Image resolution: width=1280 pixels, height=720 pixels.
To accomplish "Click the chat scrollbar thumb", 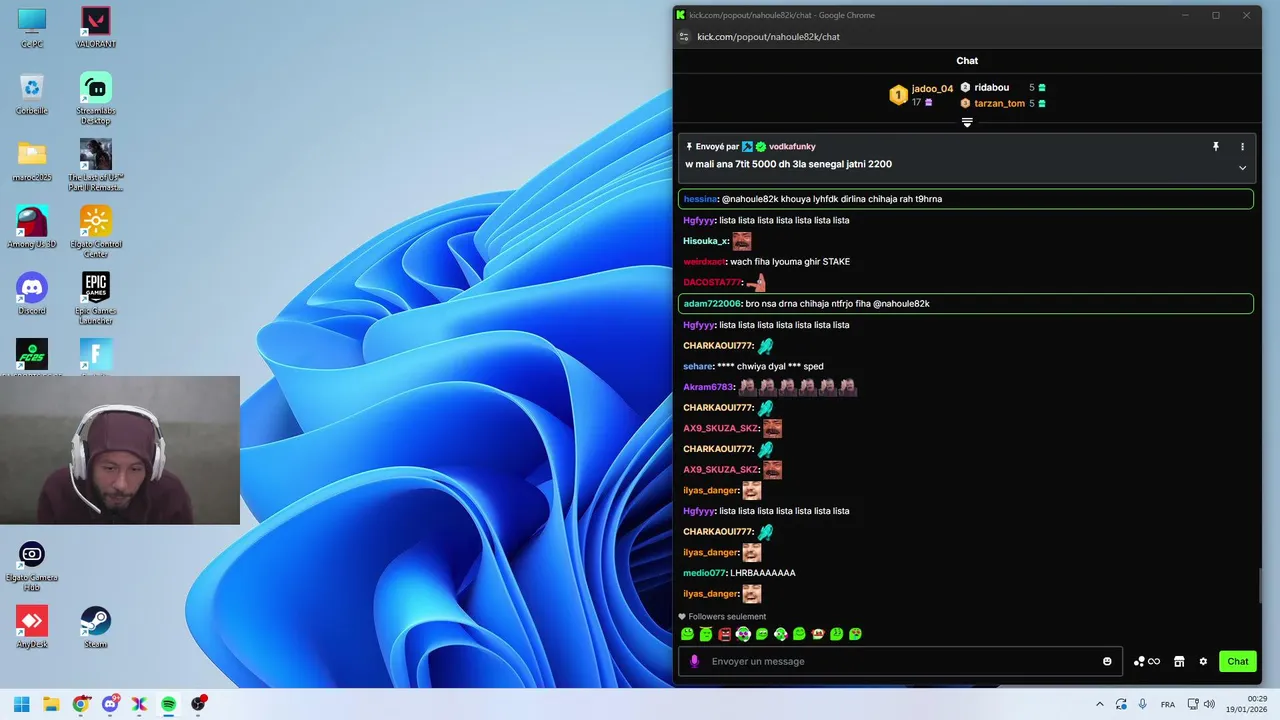I will (x=1259, y=585).
